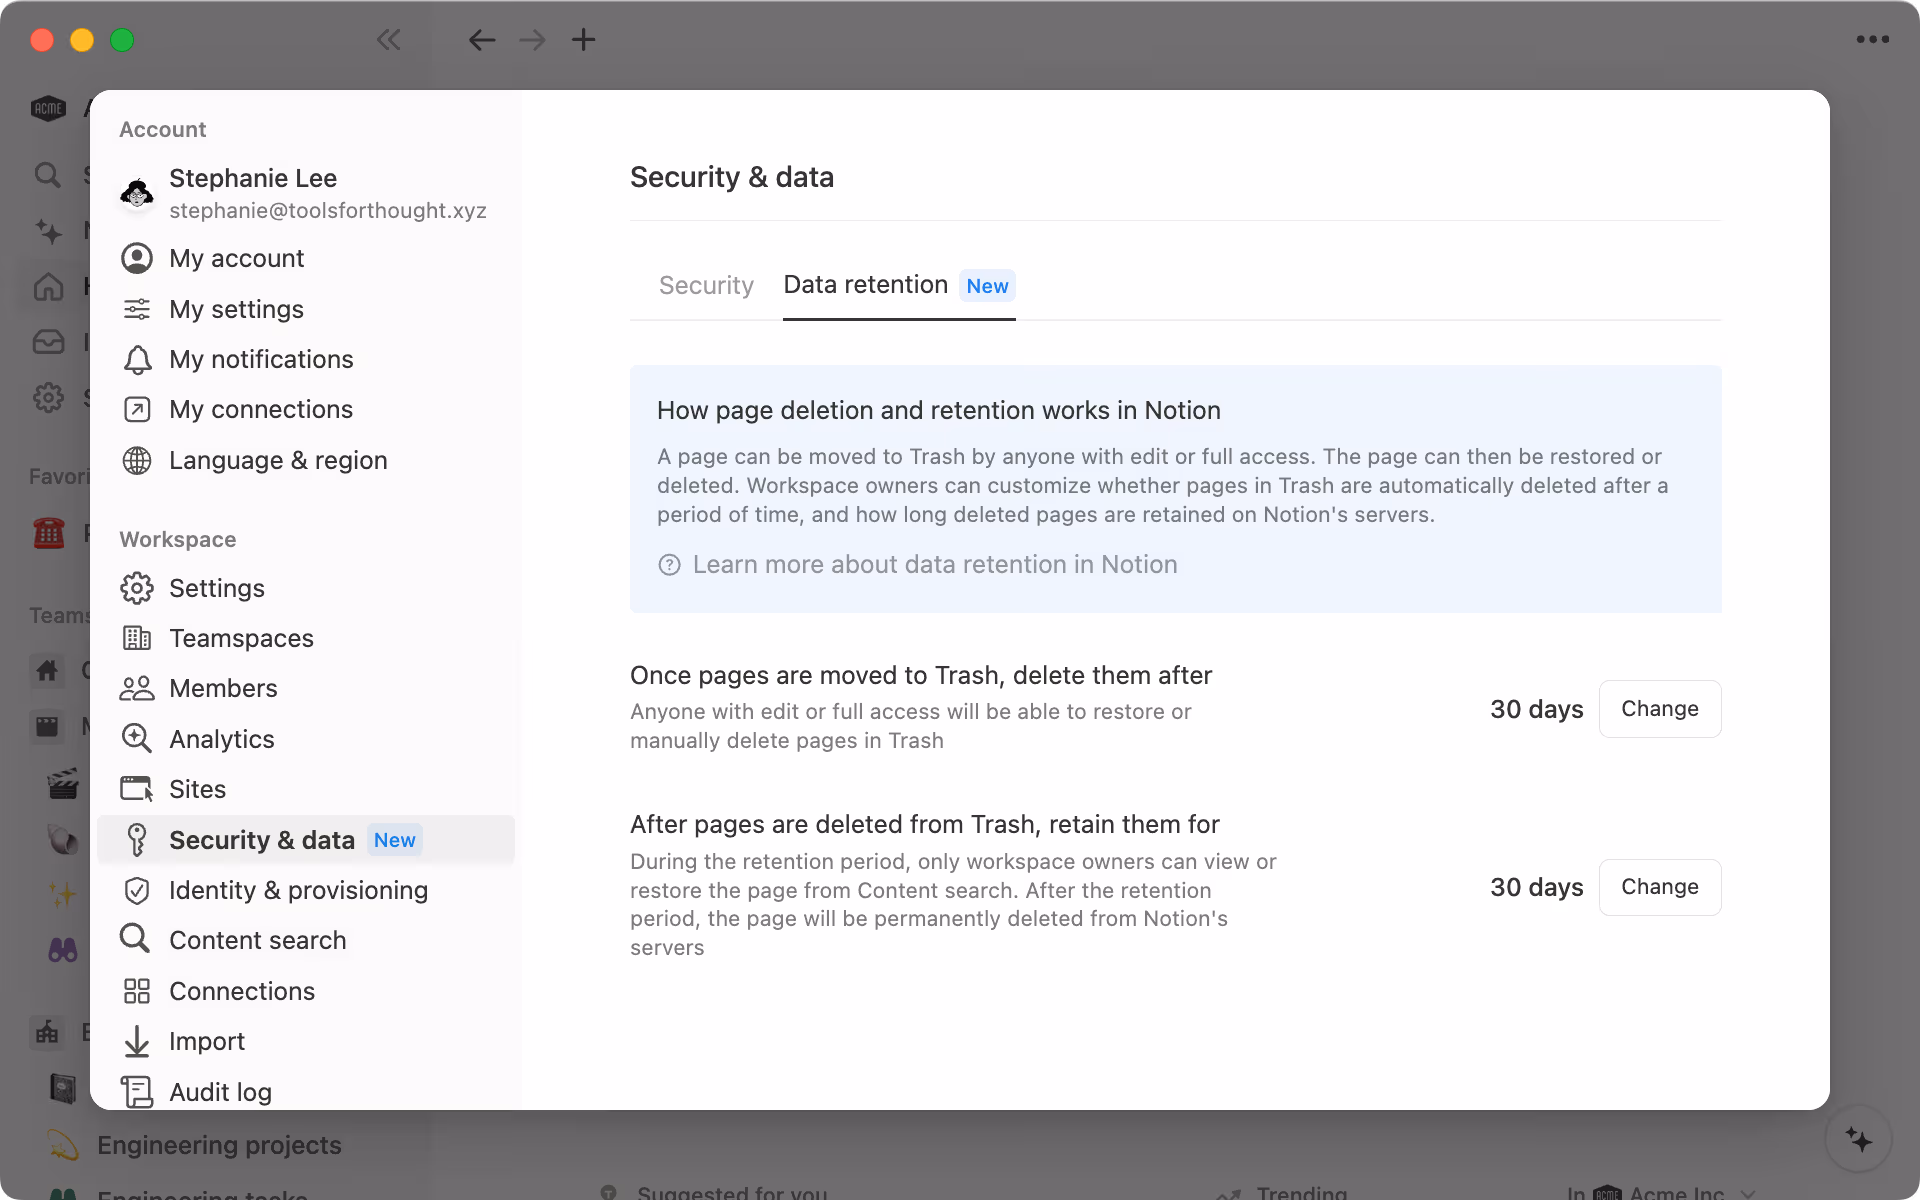The image size is (1920, 1200).
Task: Change the Trash auto-delete period
Action: tap(1659, 709)
